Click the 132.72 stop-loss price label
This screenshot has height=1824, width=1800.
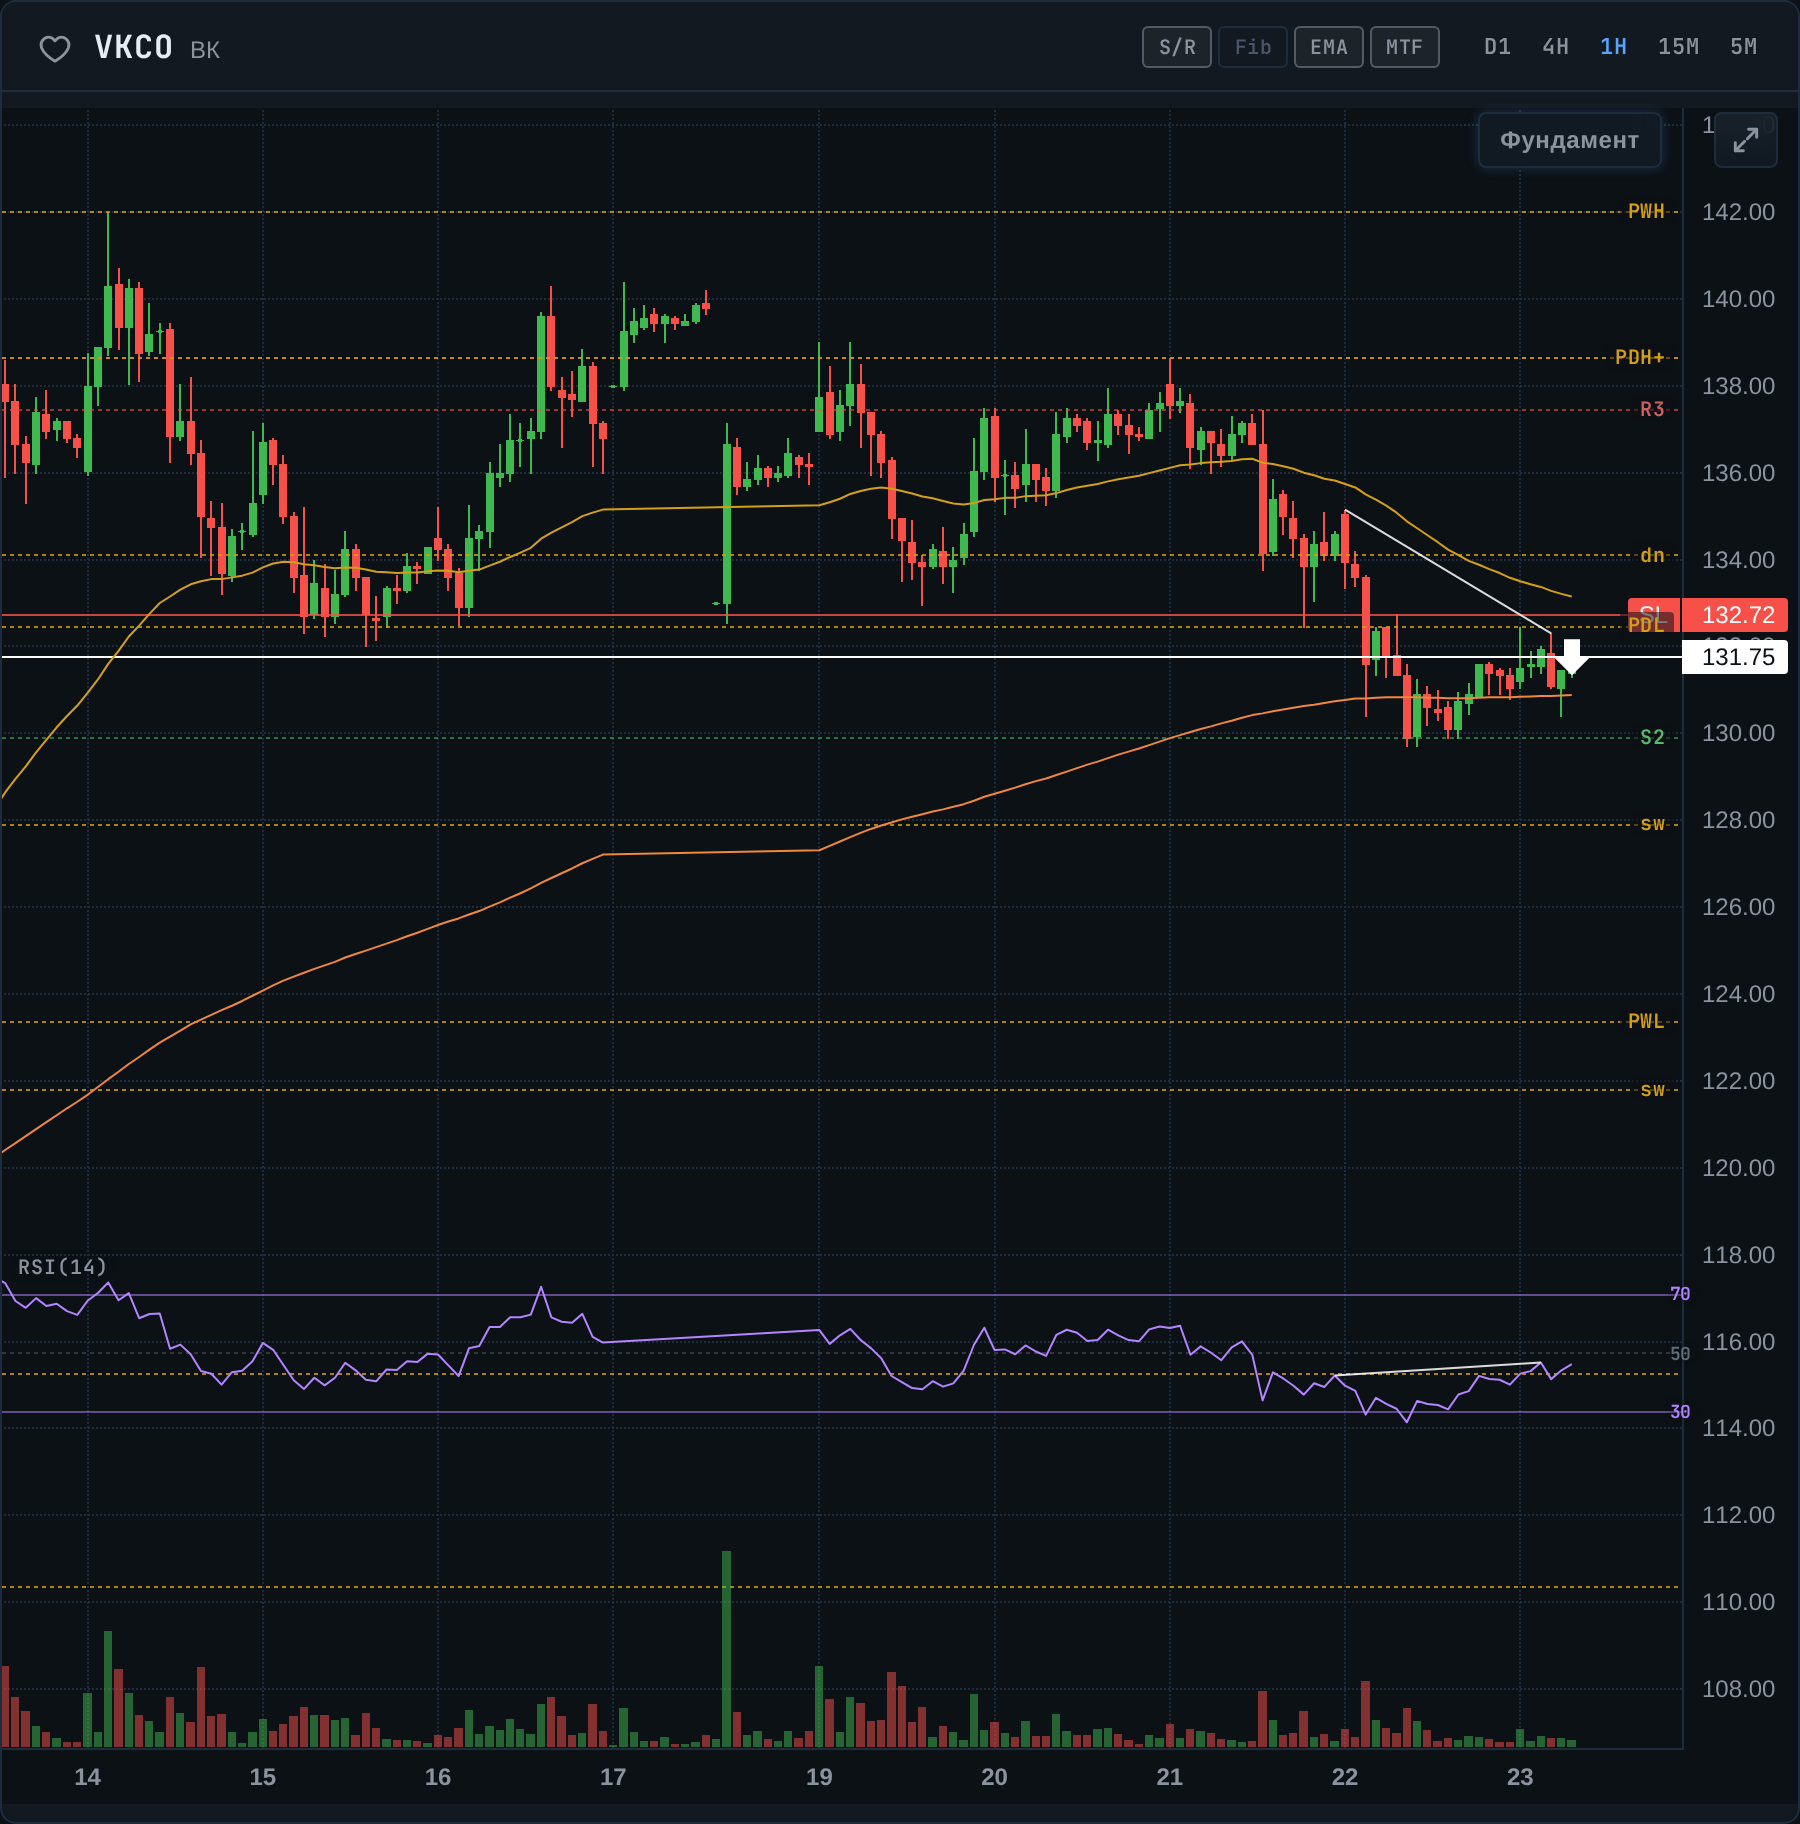[x=1737, y=615]
